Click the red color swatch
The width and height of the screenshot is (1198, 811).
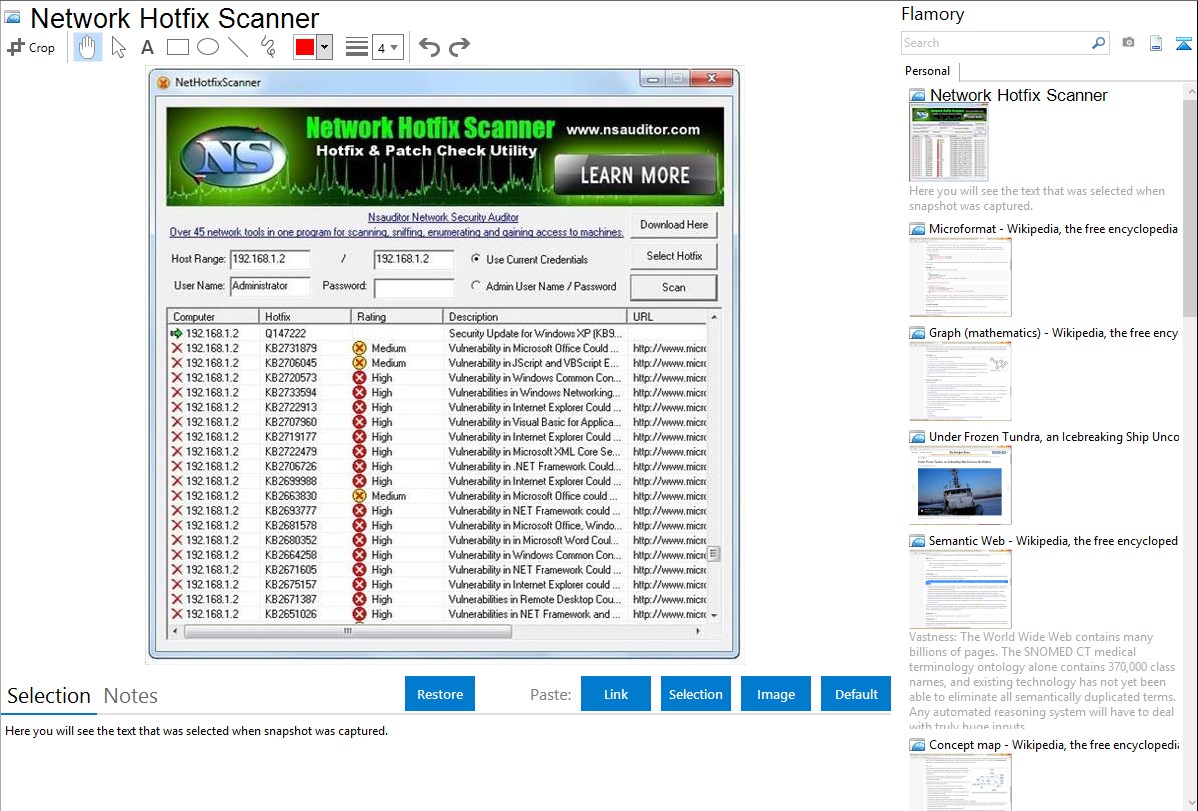[305, 47]
